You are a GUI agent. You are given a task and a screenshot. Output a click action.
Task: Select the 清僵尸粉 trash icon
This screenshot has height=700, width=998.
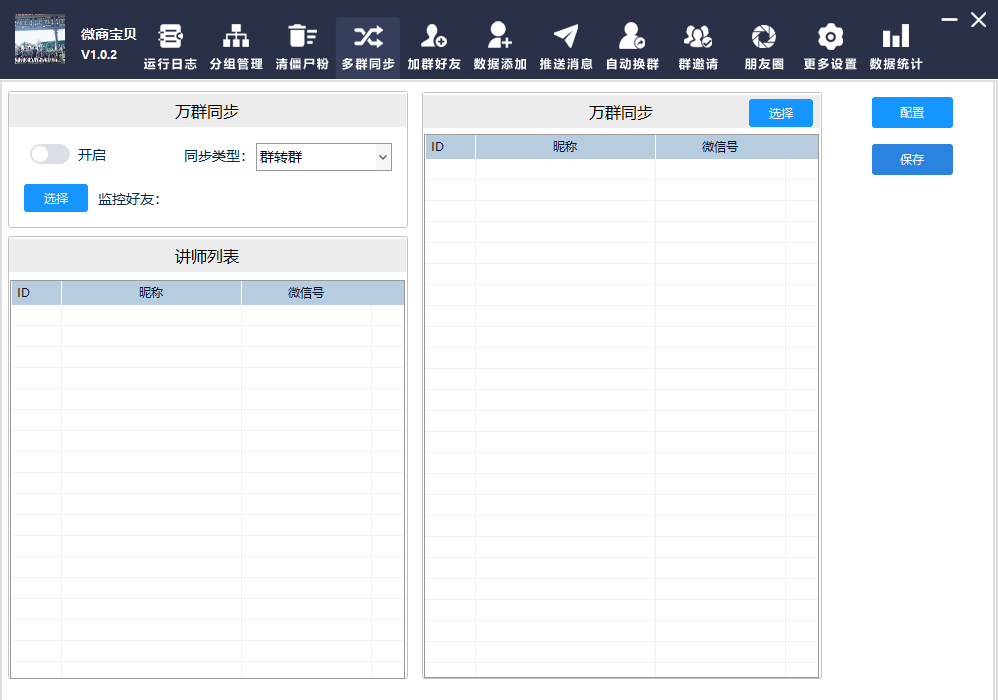(x=301, y=37)
